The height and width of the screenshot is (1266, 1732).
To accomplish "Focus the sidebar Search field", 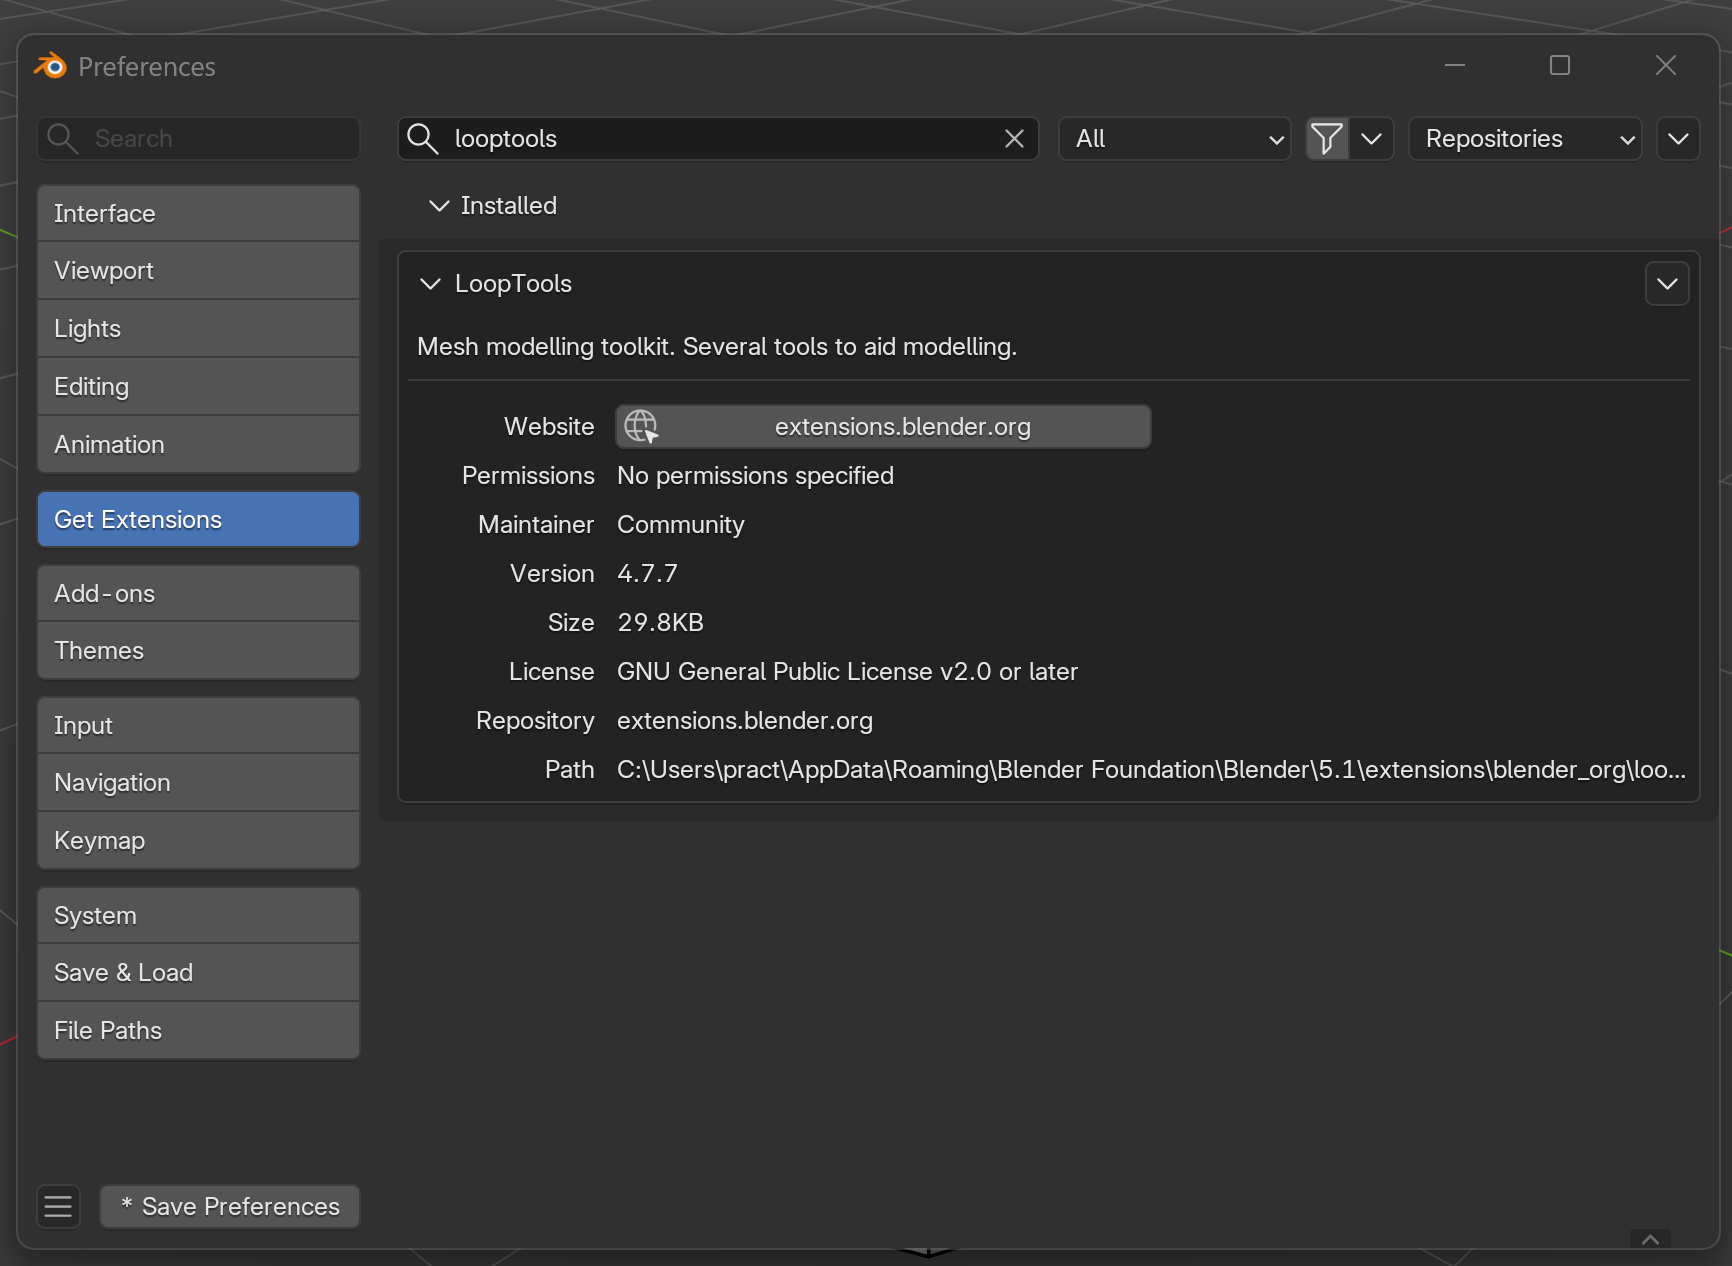I will click(199, 139).
